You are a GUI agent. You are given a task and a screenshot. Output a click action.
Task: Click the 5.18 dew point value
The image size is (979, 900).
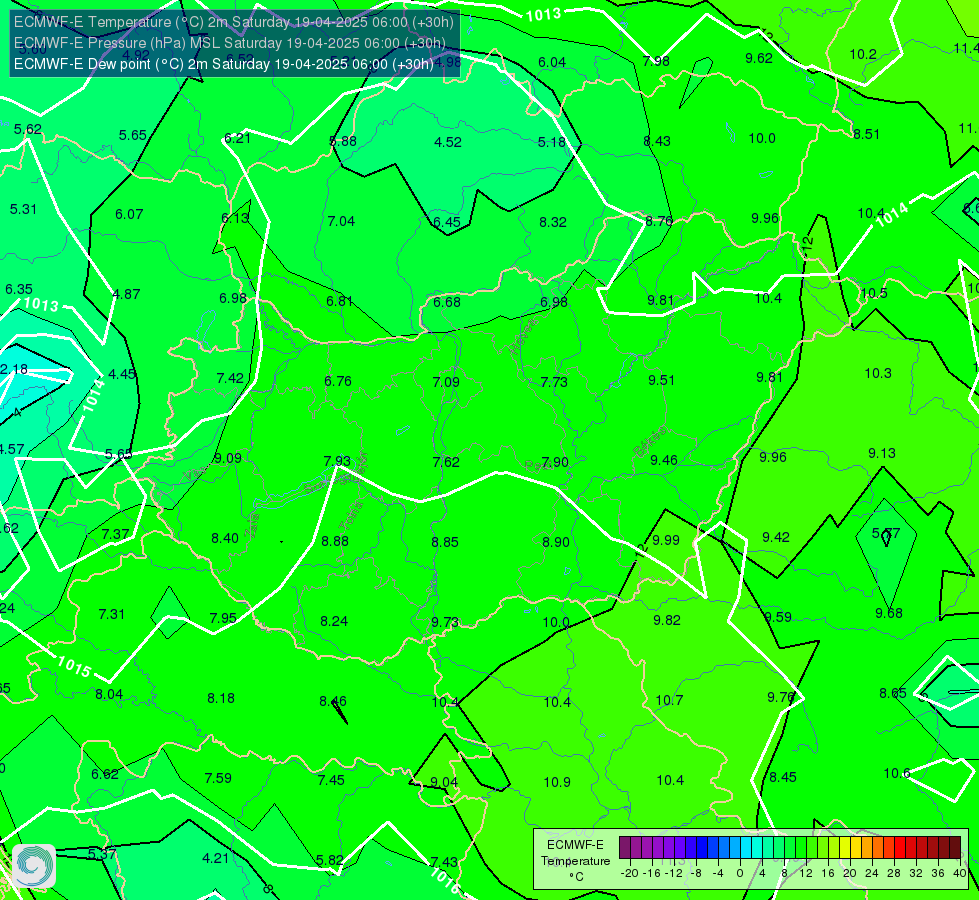551,142
